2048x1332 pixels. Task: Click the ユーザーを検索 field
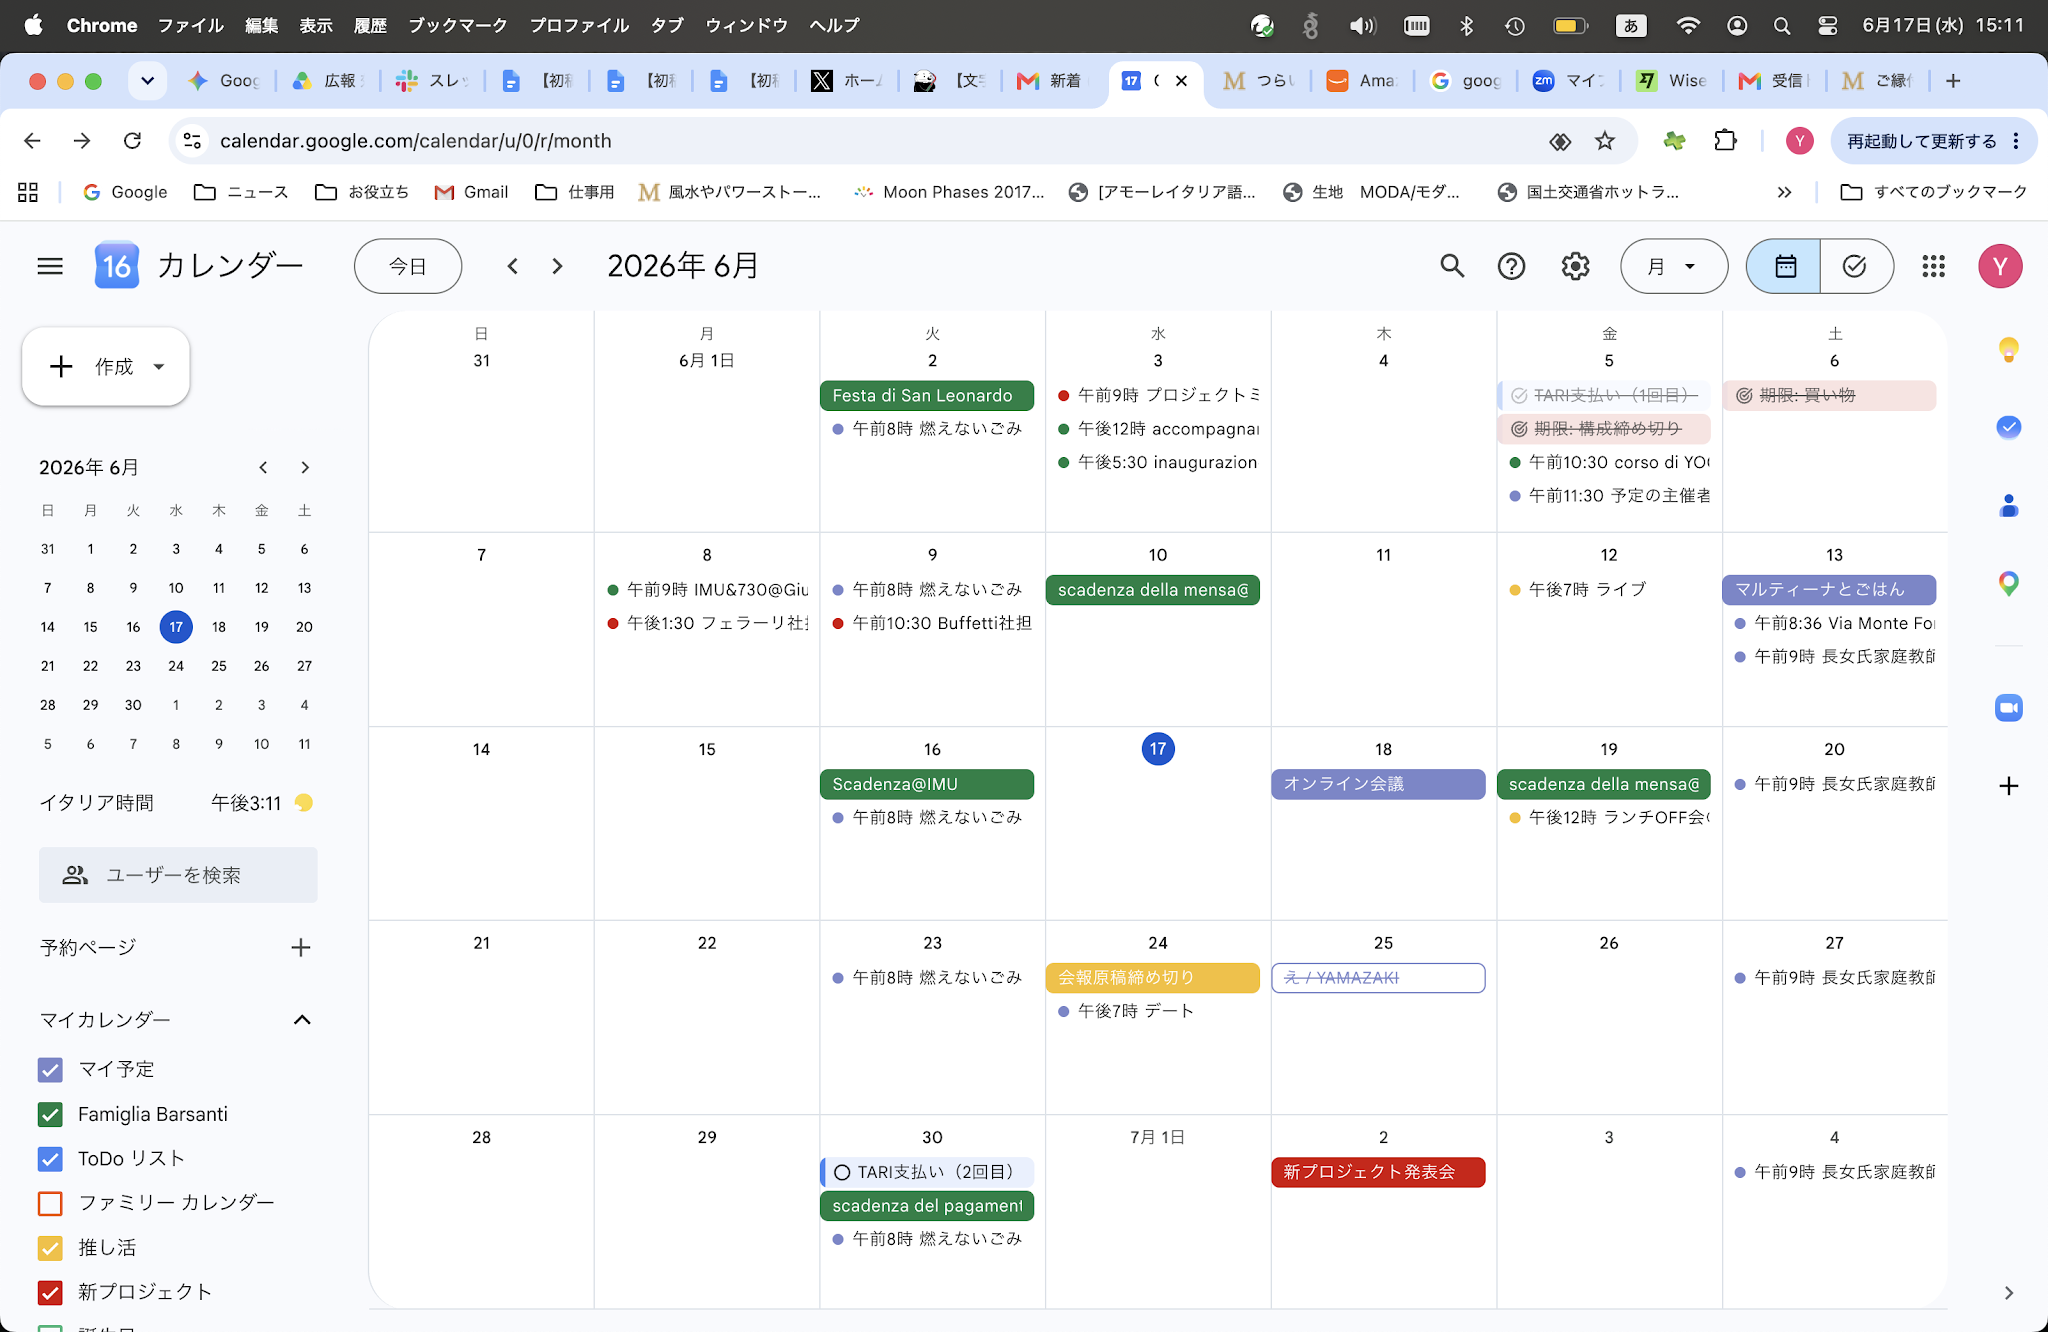(178, 875)
